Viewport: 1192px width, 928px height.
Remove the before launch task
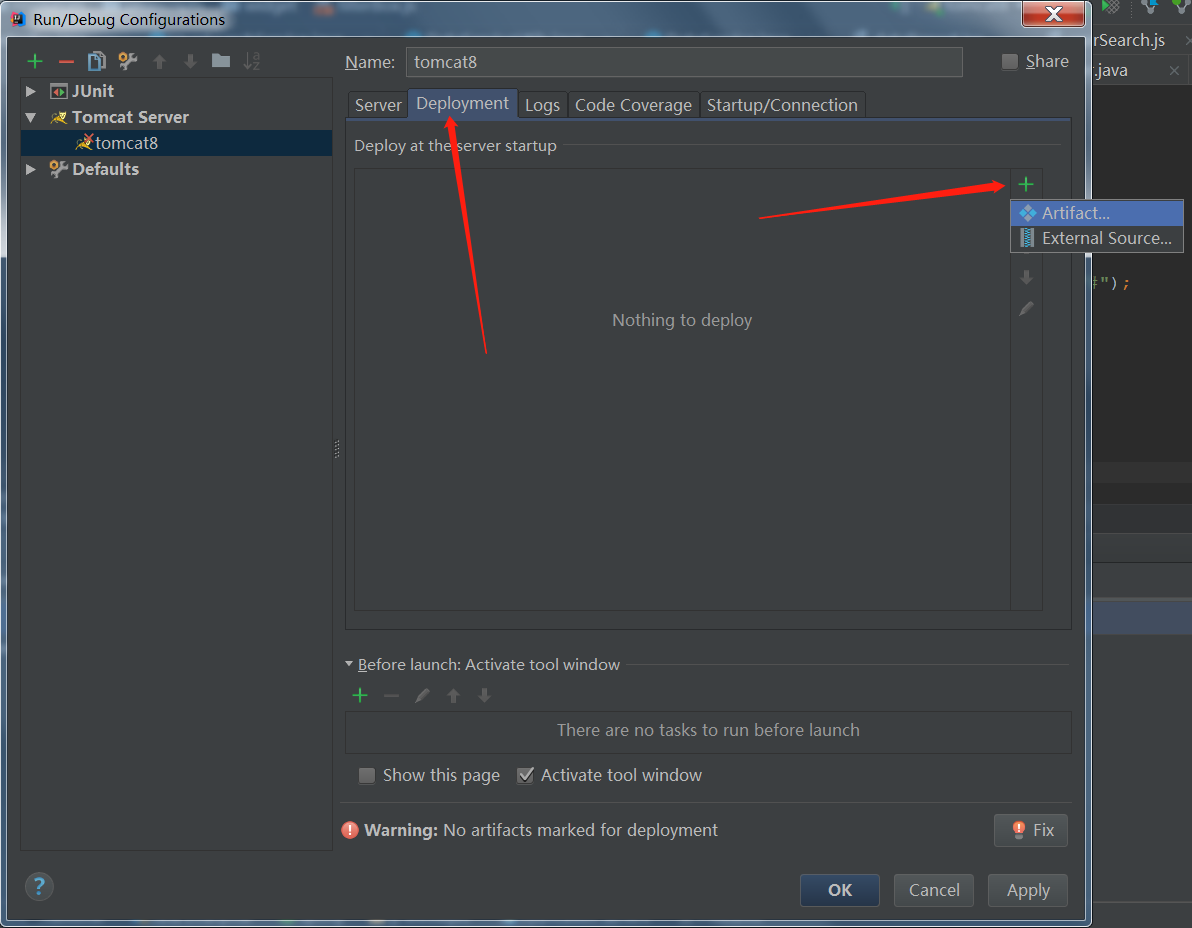(392, 695)
